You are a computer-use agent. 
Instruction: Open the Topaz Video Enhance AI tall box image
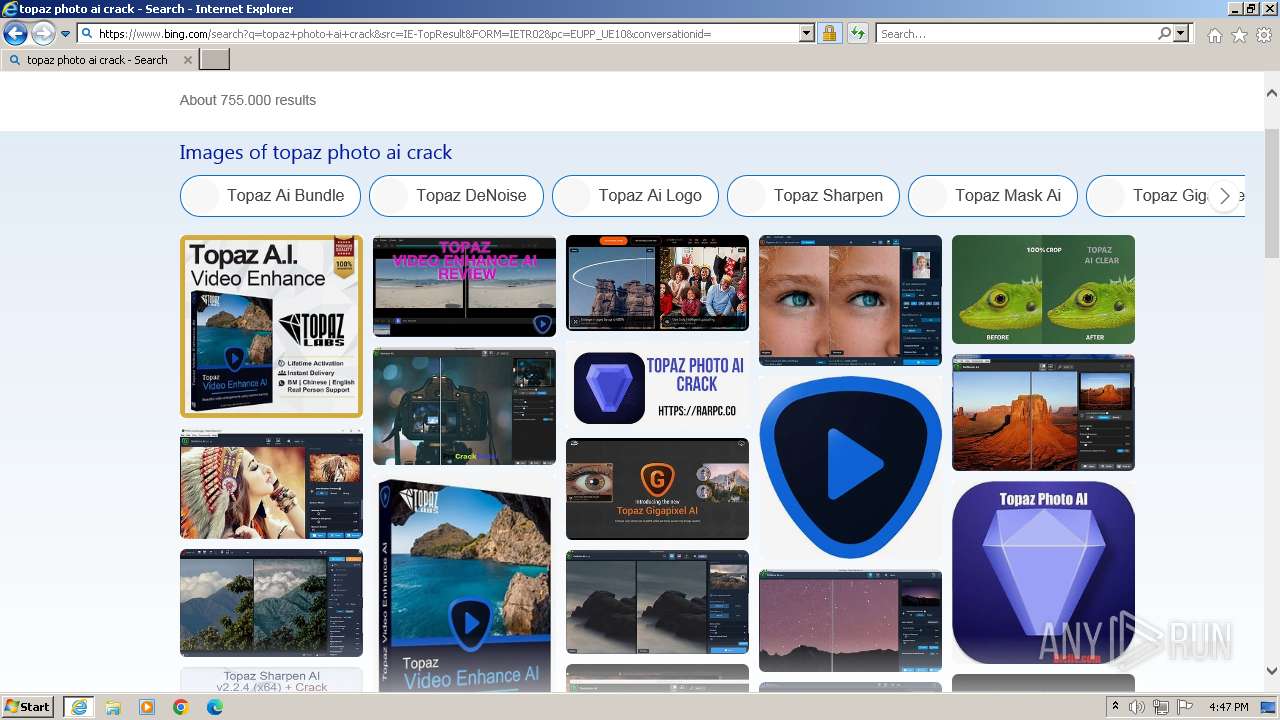click(464, 585)
